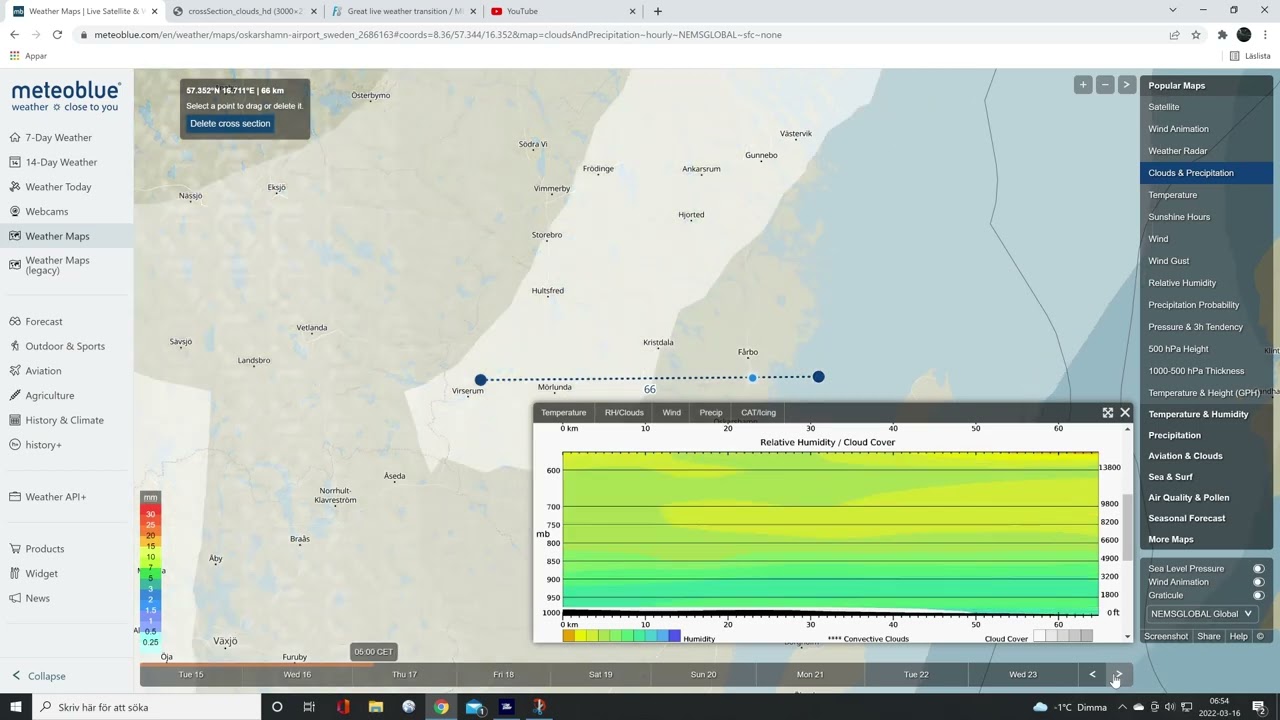Open the NEMSGLOBAL Global model dropdown

[x=1201, y=614]
